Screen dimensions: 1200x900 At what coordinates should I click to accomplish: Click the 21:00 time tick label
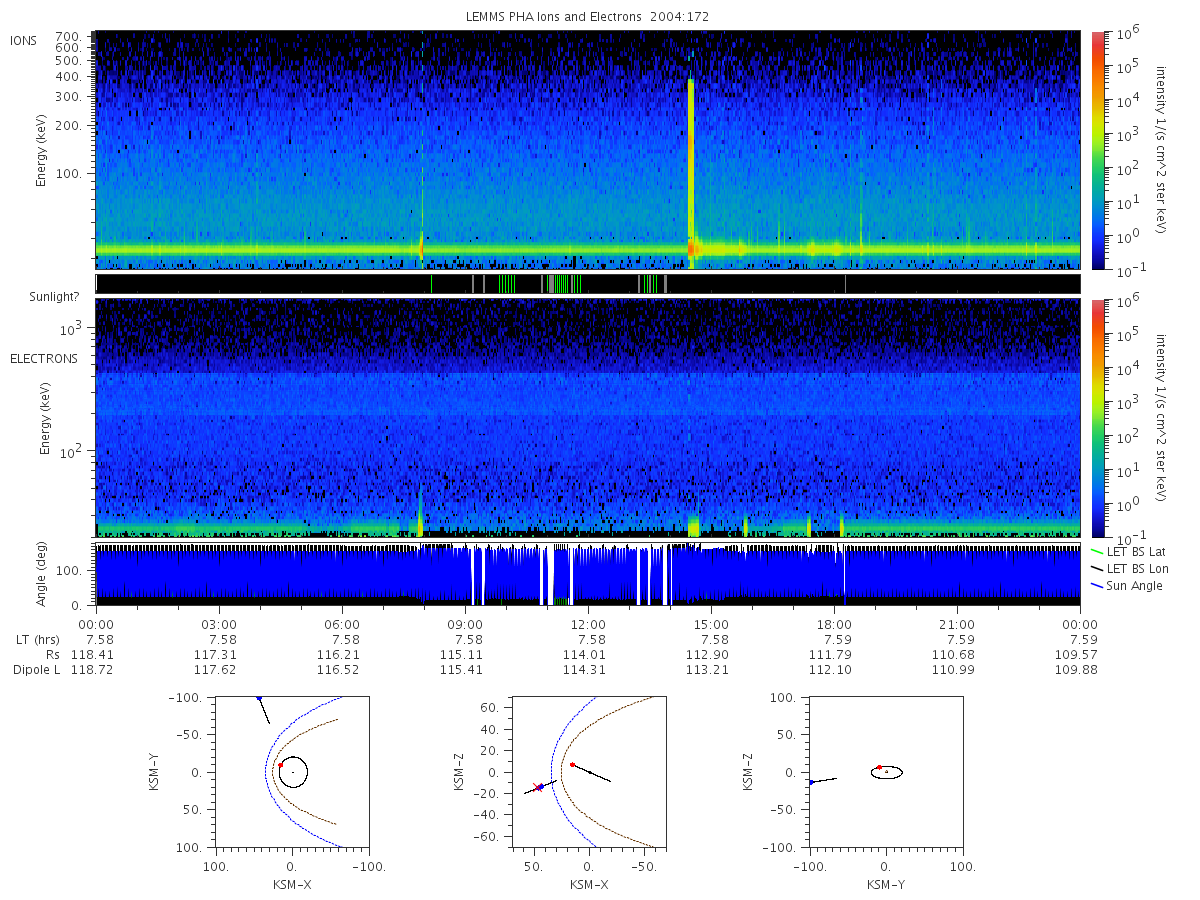(958, 624)
